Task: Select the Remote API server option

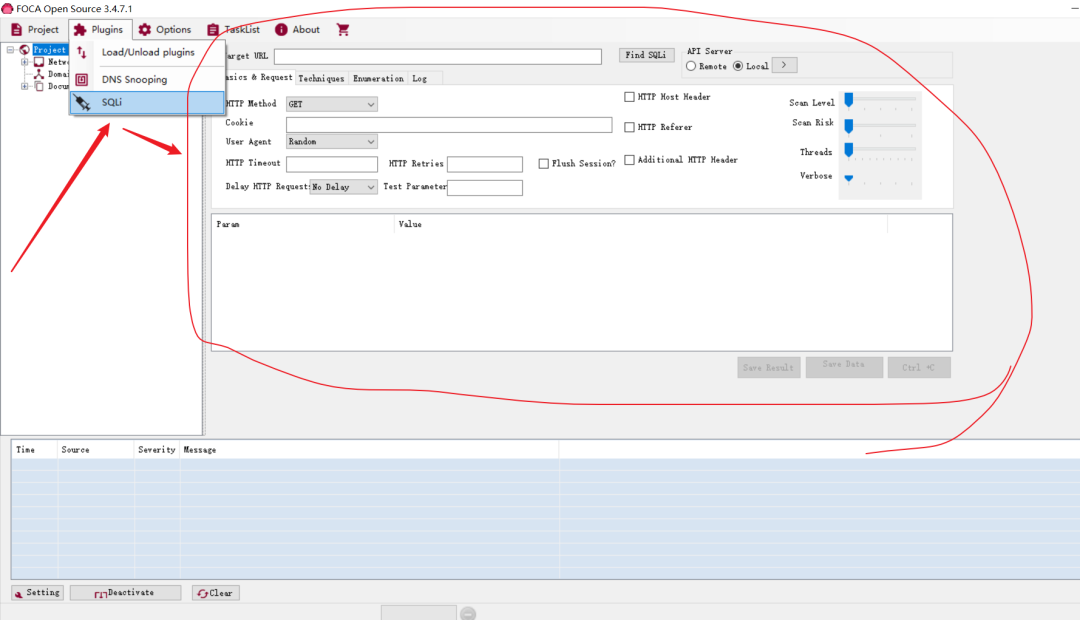Action: point(691,66)
